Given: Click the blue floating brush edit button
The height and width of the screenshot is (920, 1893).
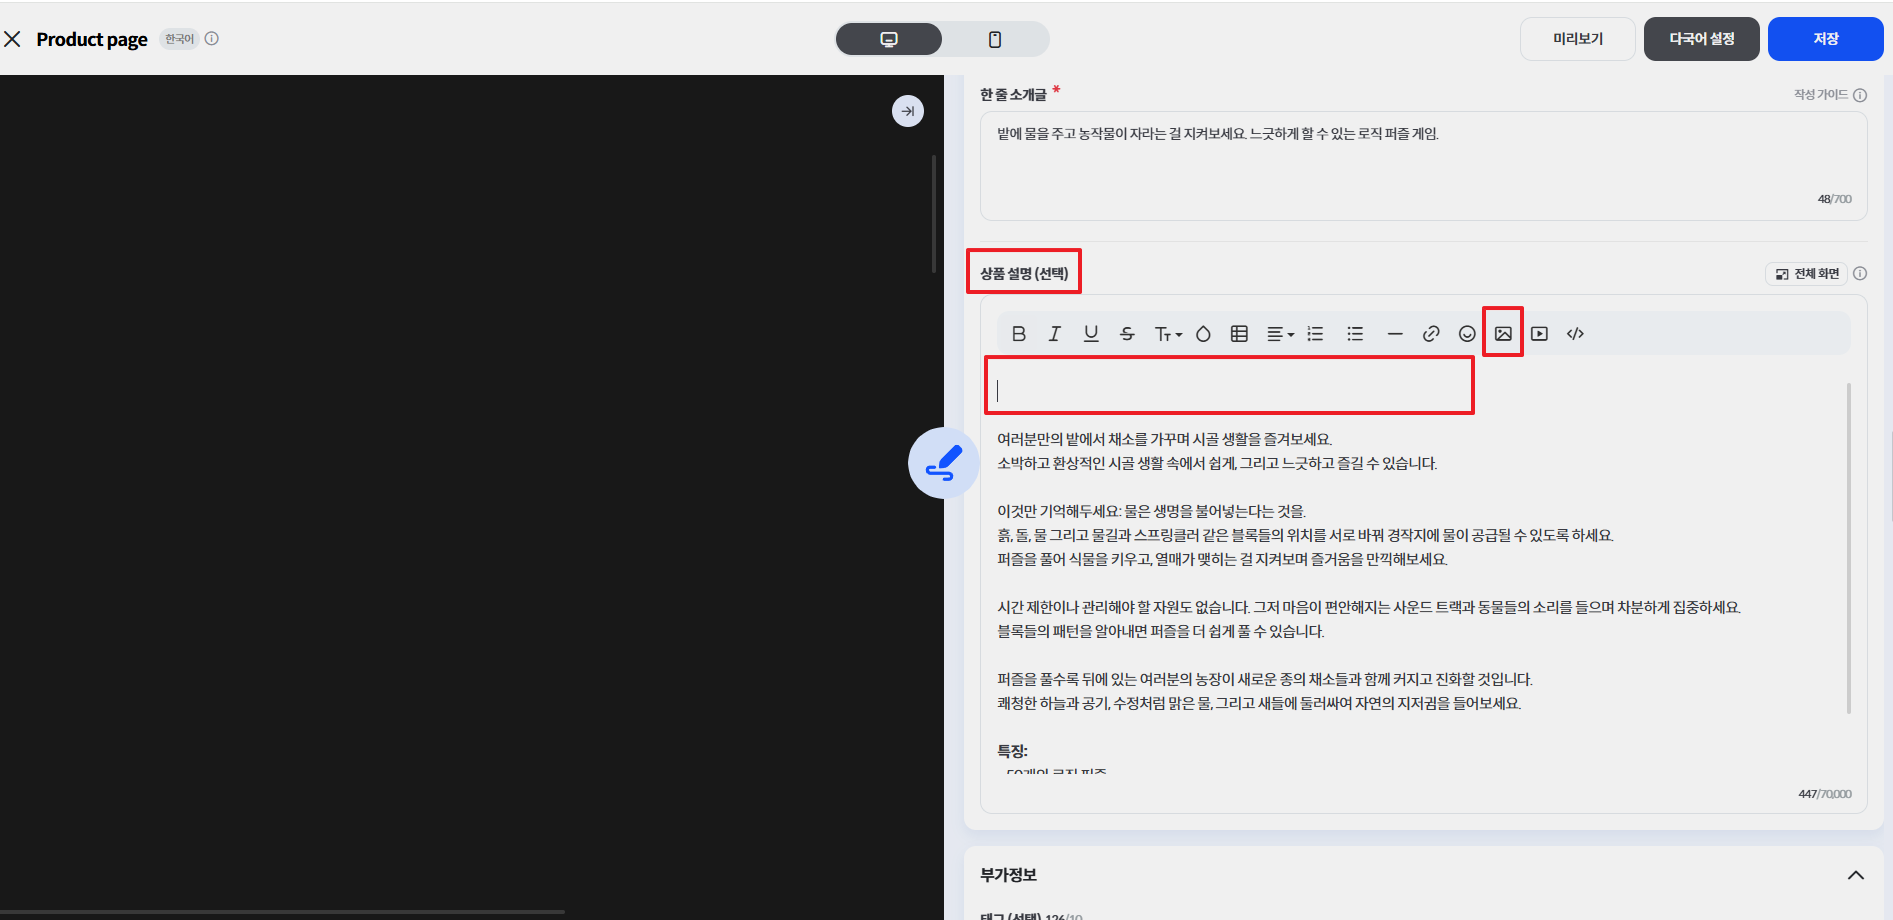Looking at the screenshot, I should point(943,463).
